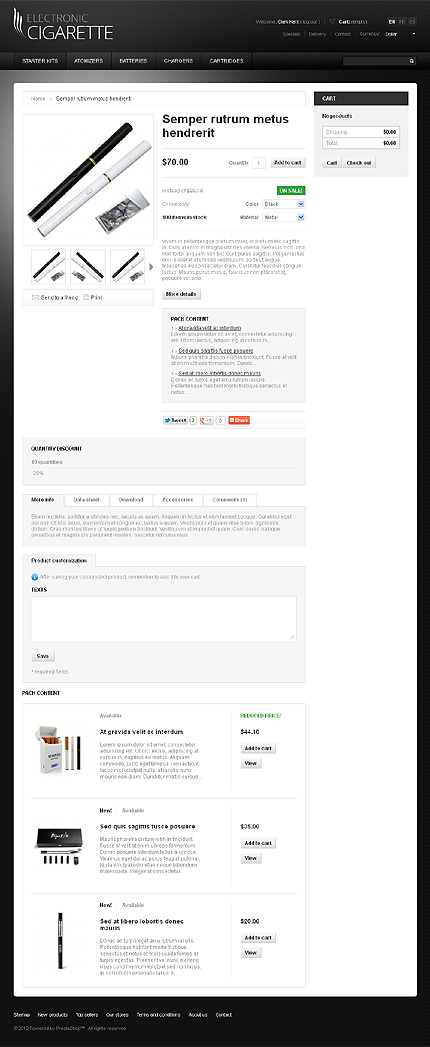This screenshot has height=1047, width=430.
Task: Switch language to ES
Action: click(412, 21)
